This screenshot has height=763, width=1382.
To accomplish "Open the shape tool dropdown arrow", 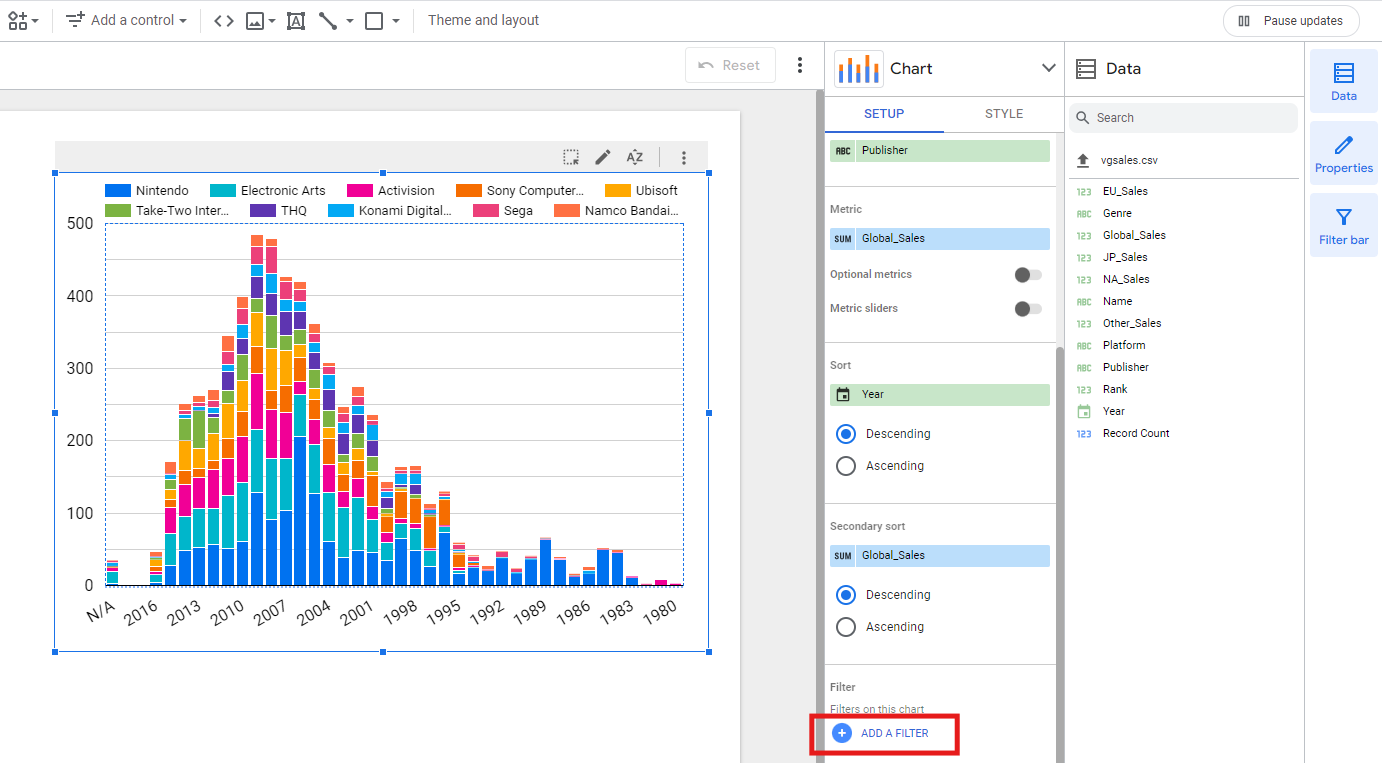I will tap(396, 20).
